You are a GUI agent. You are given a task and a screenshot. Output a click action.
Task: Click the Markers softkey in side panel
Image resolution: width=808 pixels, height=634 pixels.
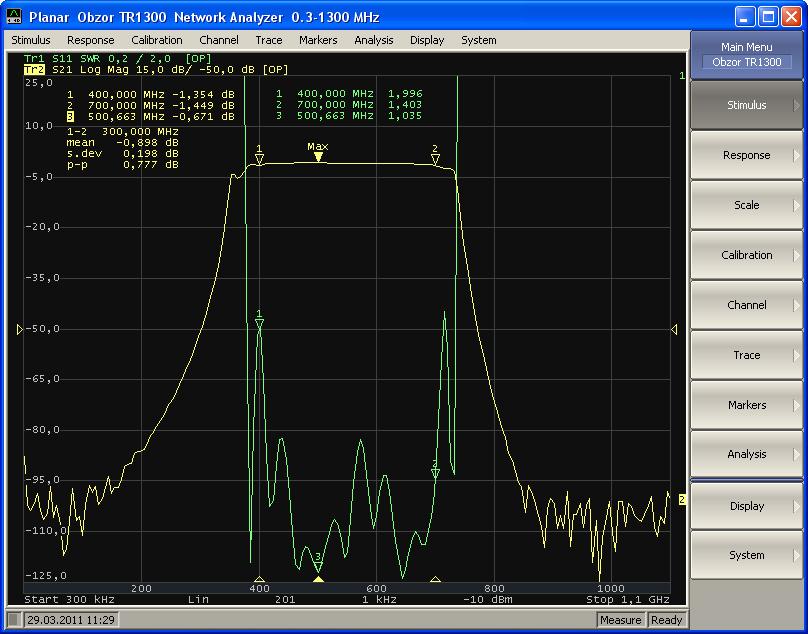(x=747, y=405)
